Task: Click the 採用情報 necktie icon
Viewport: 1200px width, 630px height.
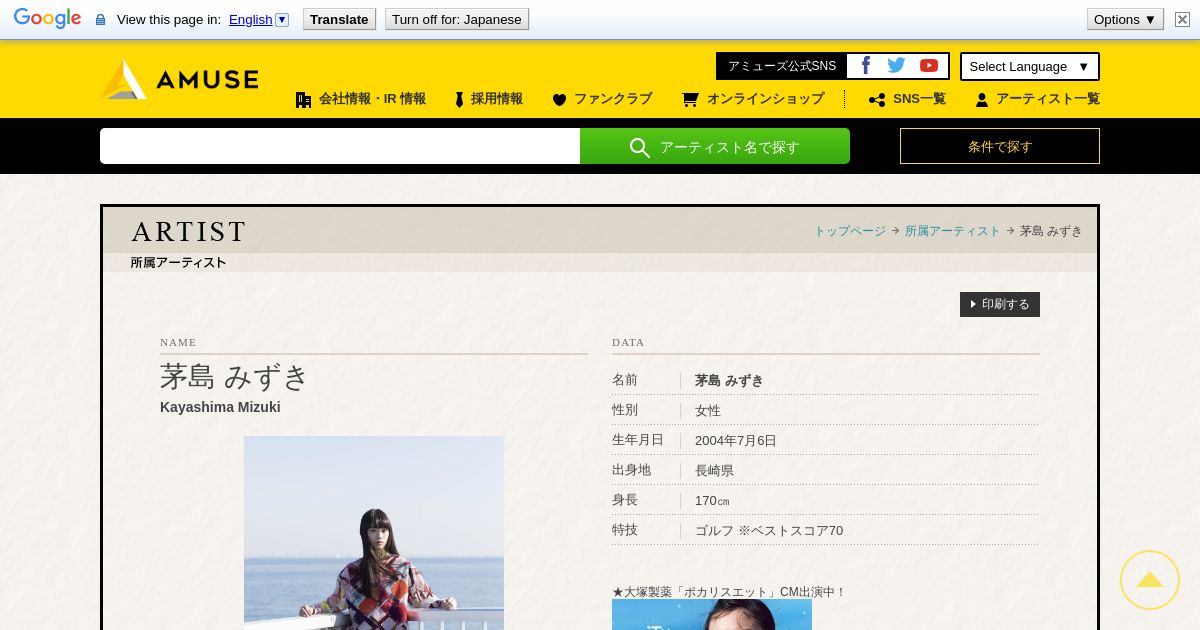Action: pos(459,100)
